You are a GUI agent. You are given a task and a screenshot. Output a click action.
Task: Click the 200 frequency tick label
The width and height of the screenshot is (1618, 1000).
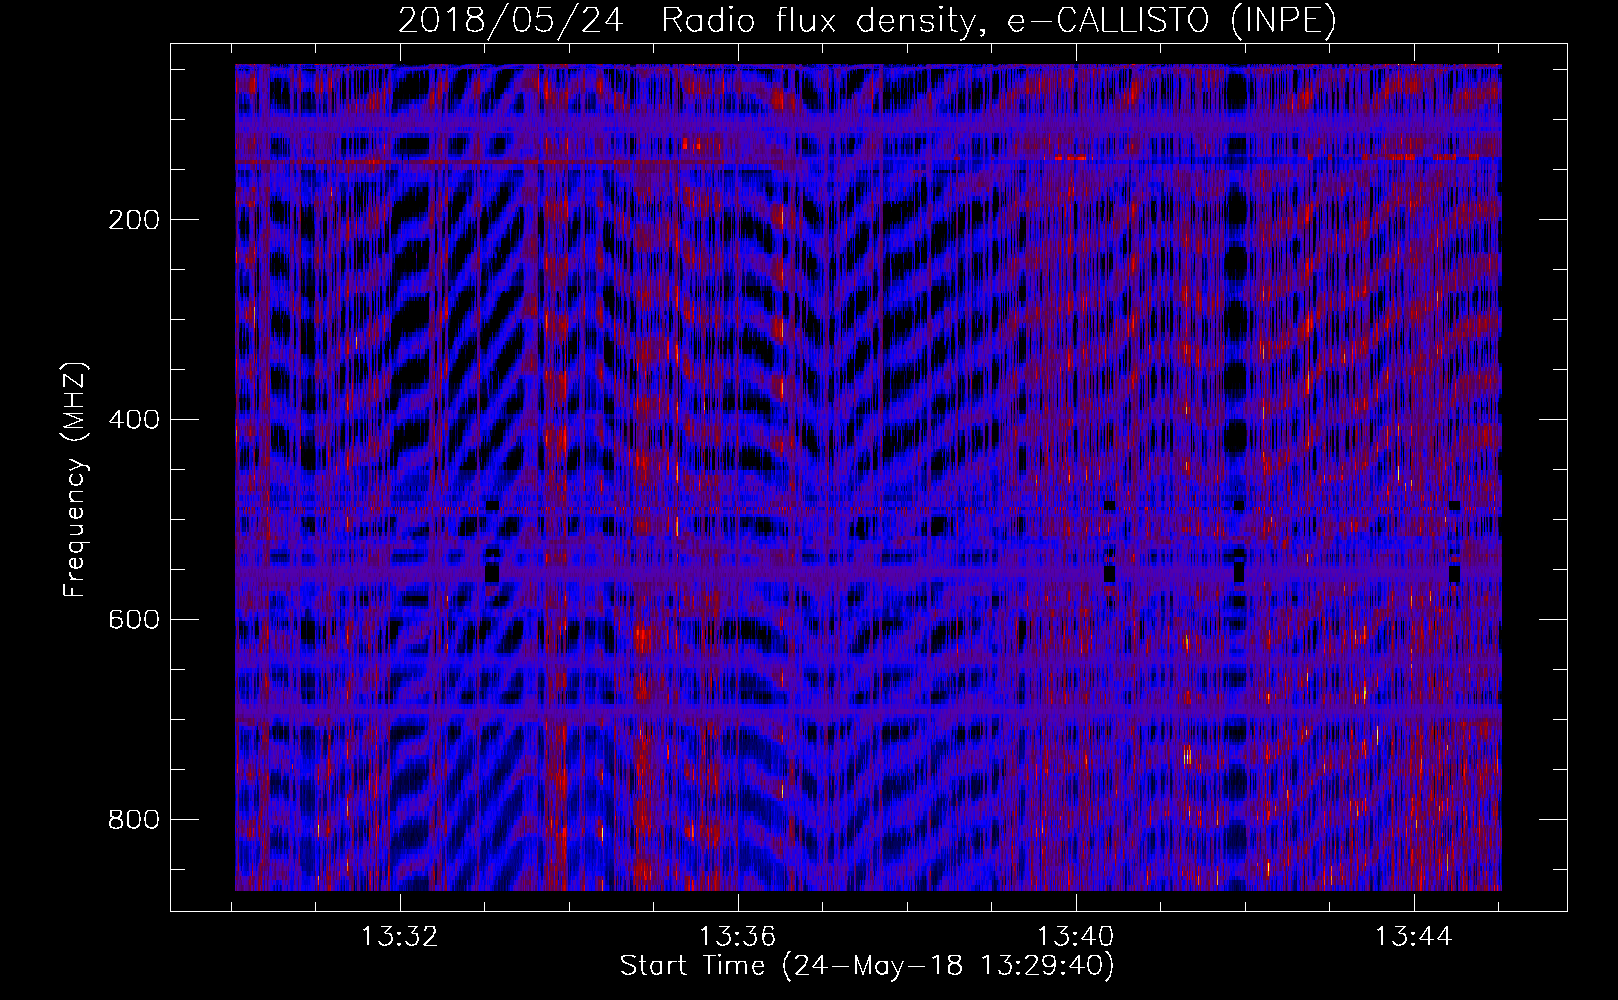(133, 220)
